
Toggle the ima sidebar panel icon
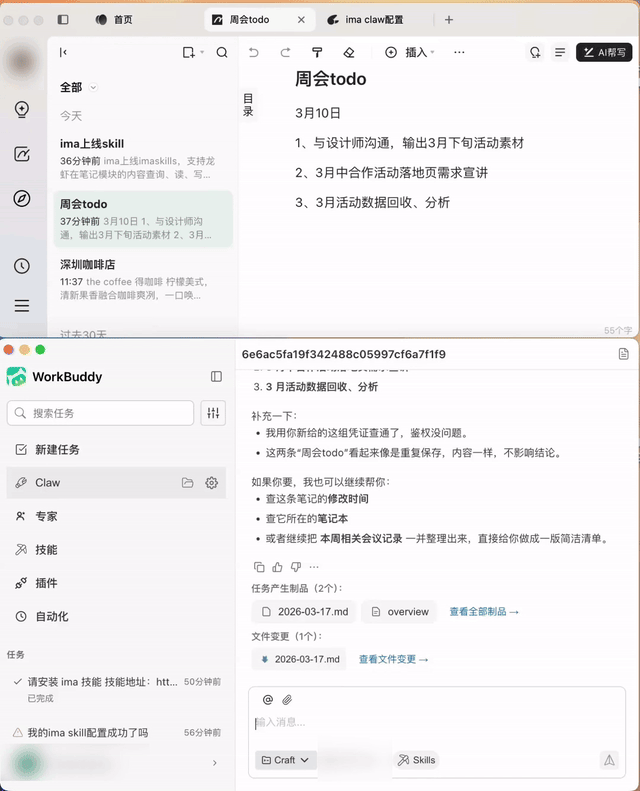(63, 20)
